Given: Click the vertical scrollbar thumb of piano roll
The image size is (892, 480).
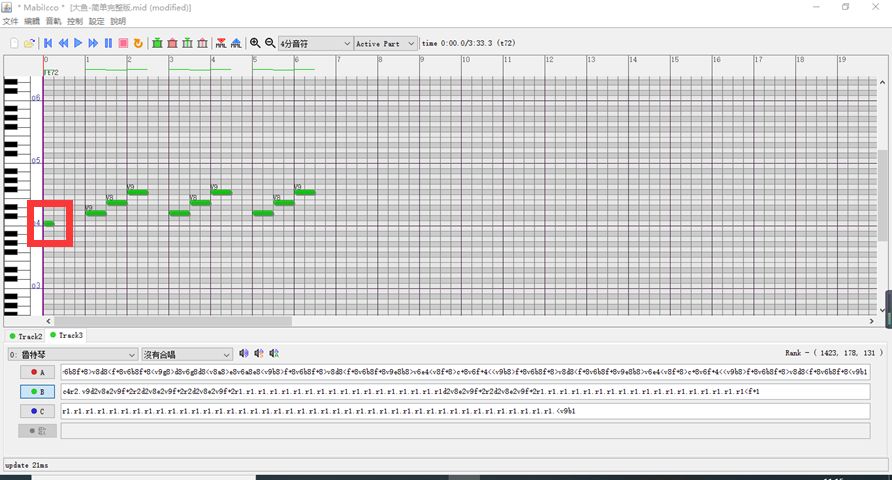Looking at the screenshot, I should pyautogui.click(x=882, y=196).
